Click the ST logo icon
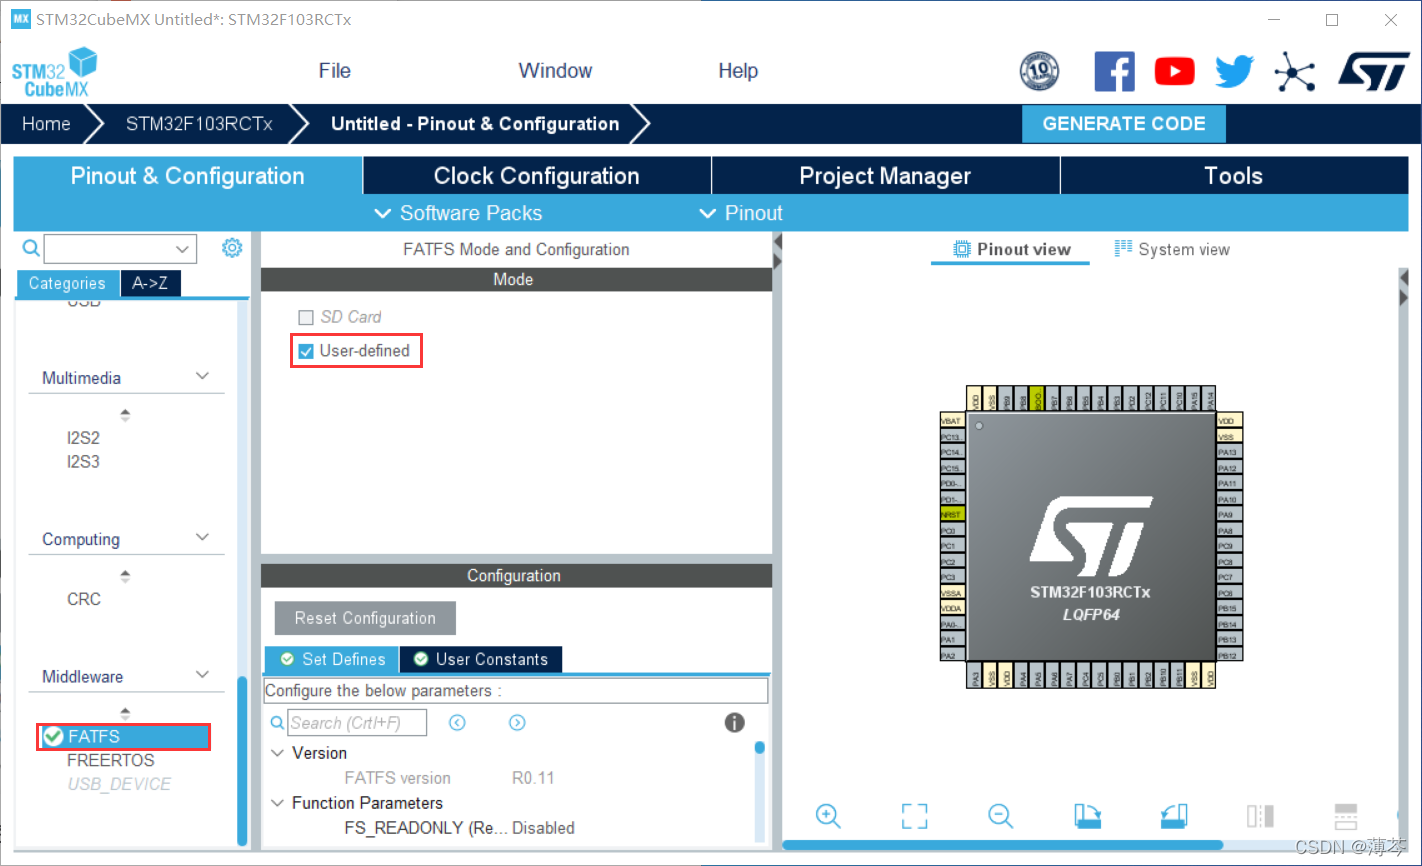Screen dimensions: 1422x866 click(x=1374, y=72)
